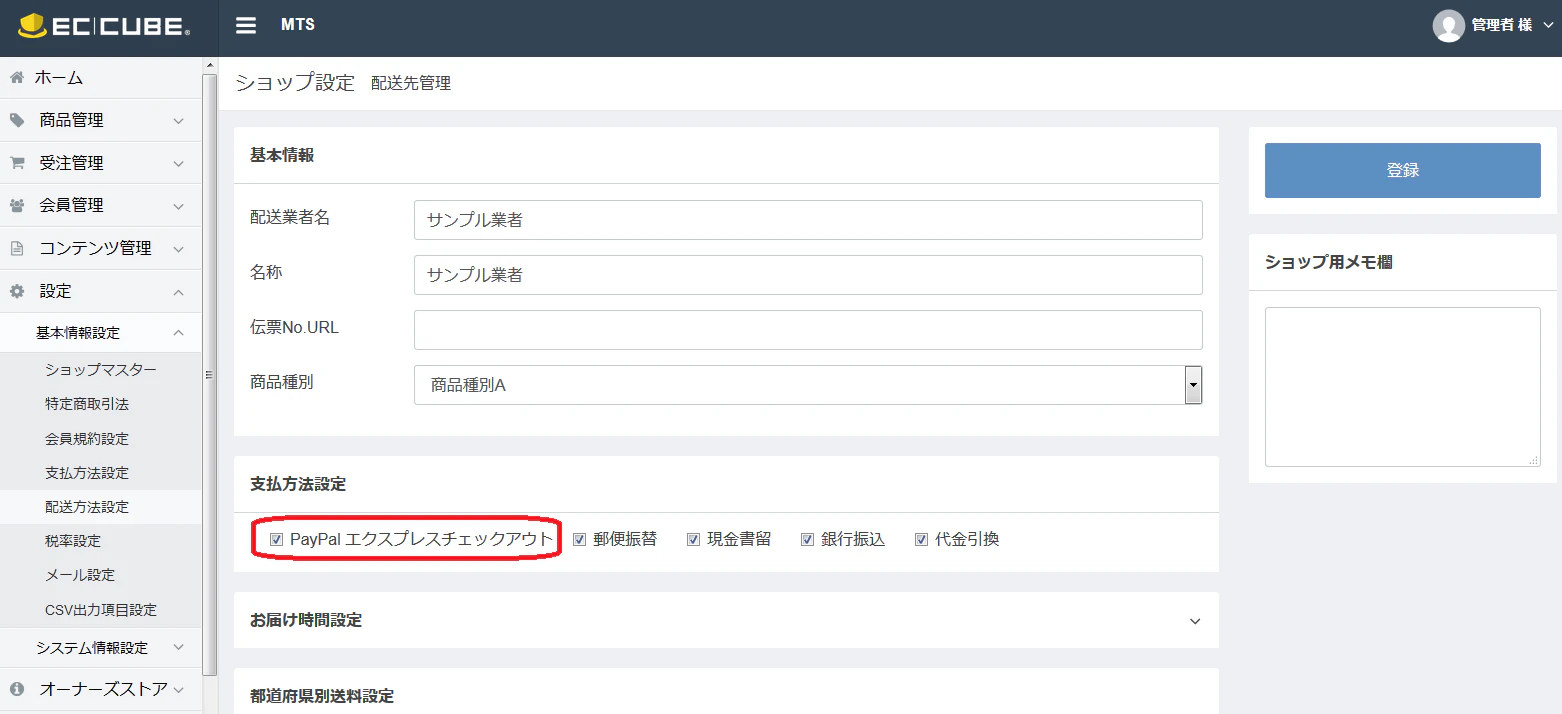Expand the 受注管理 menu chevron
This screenshot has height=714, width=1562.
(x=179, y=164)
